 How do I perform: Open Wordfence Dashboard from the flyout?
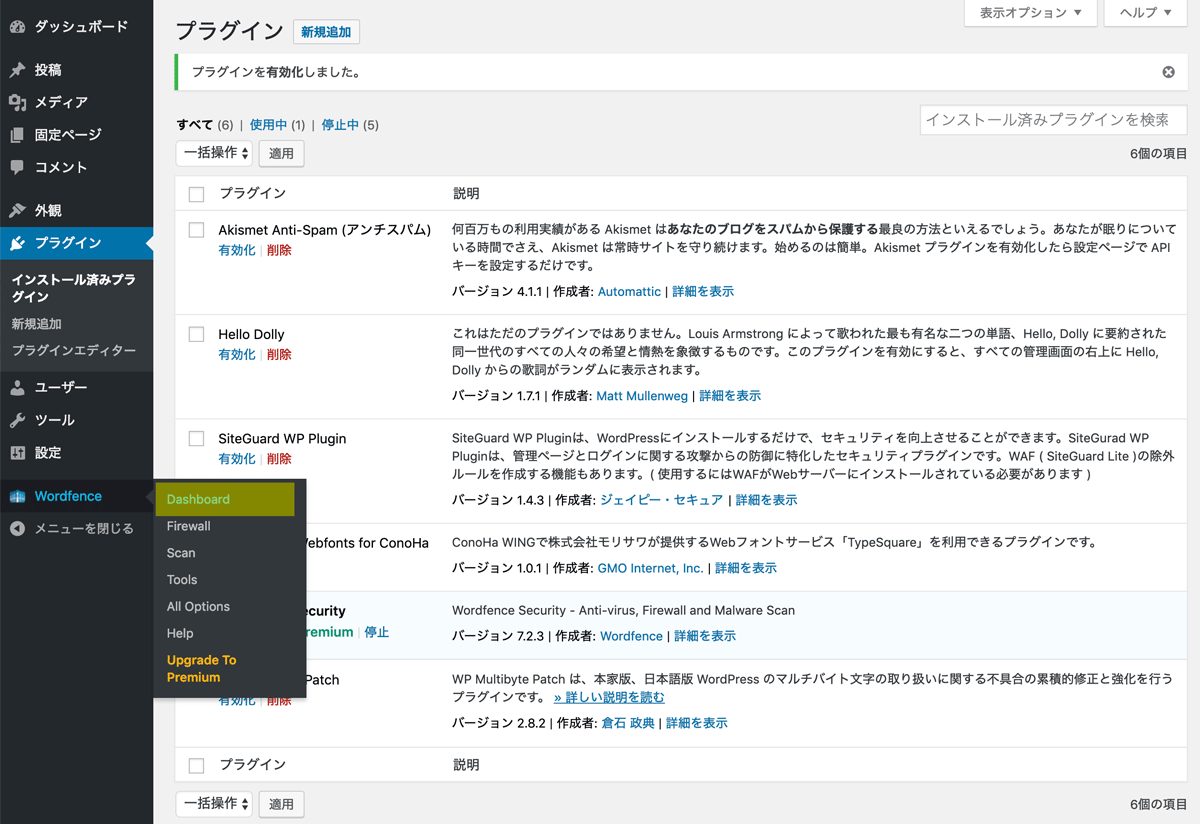click(225, 499)
